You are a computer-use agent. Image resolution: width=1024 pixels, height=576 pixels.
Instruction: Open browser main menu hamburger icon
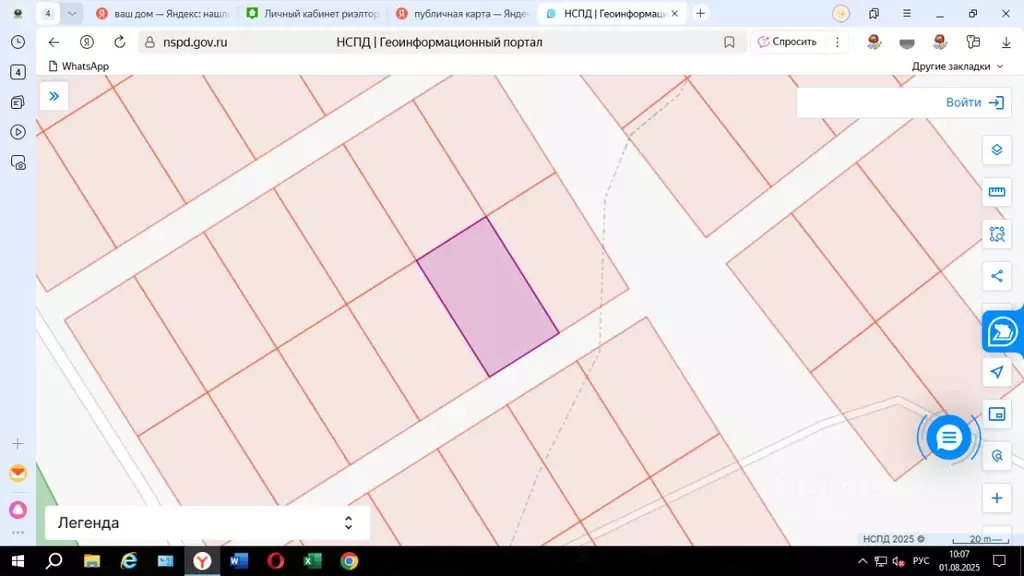[906, 13]
